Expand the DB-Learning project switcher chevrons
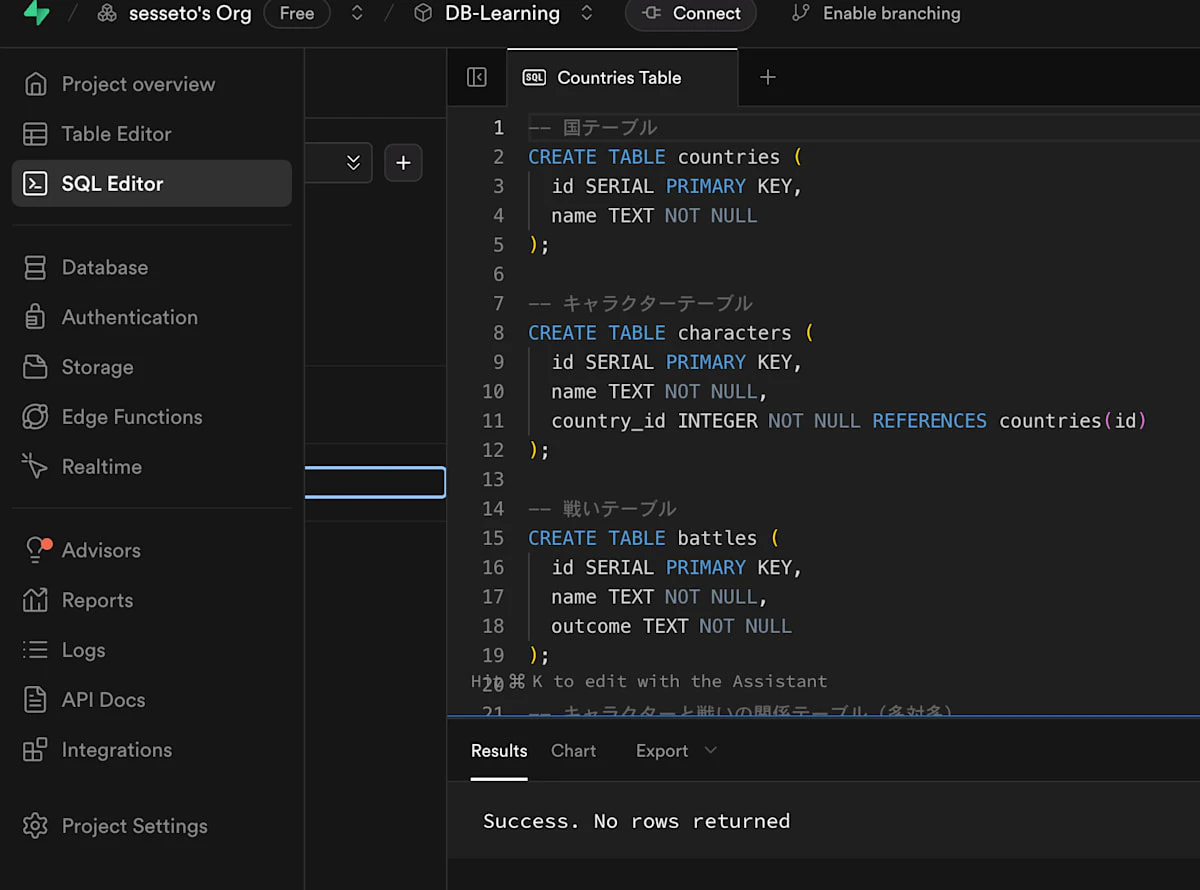This screenshot has height=890, width=1200. click(587, 13)
